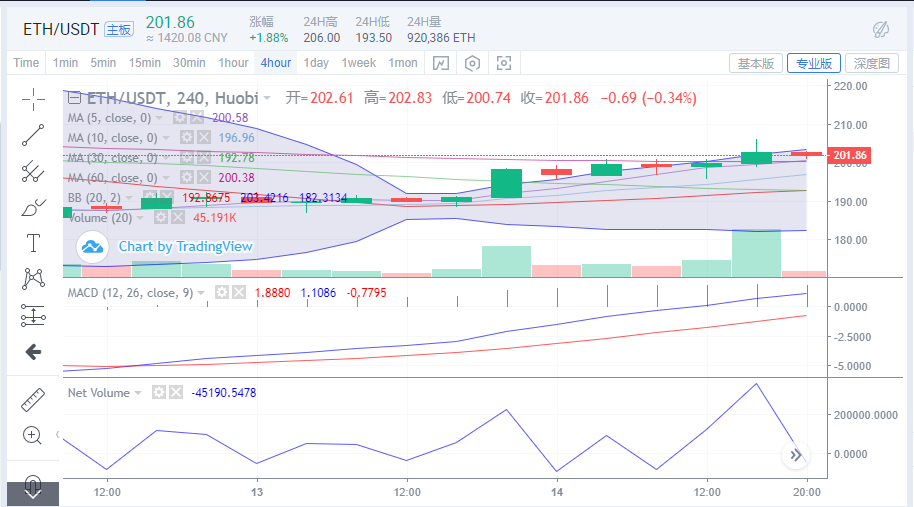Select the text annotation tool
The width and height of the screenshot is (914, 507).
[33, 243]
